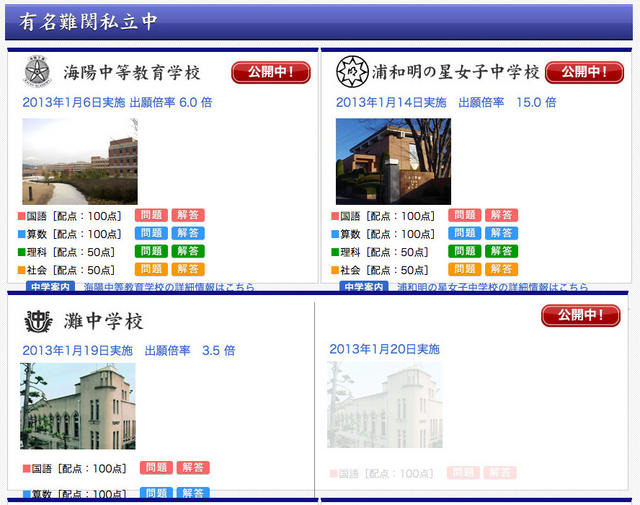Click 出願倍率 3.5 倍 text
Screen dimensions: 640x505
190,351
